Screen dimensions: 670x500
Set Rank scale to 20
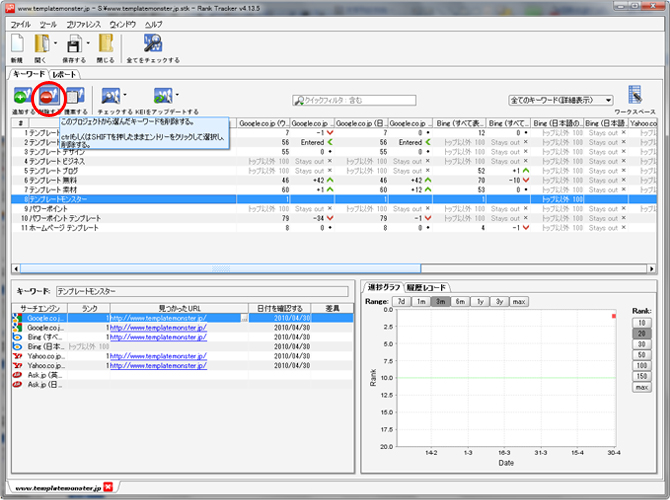tap(641, 334)
